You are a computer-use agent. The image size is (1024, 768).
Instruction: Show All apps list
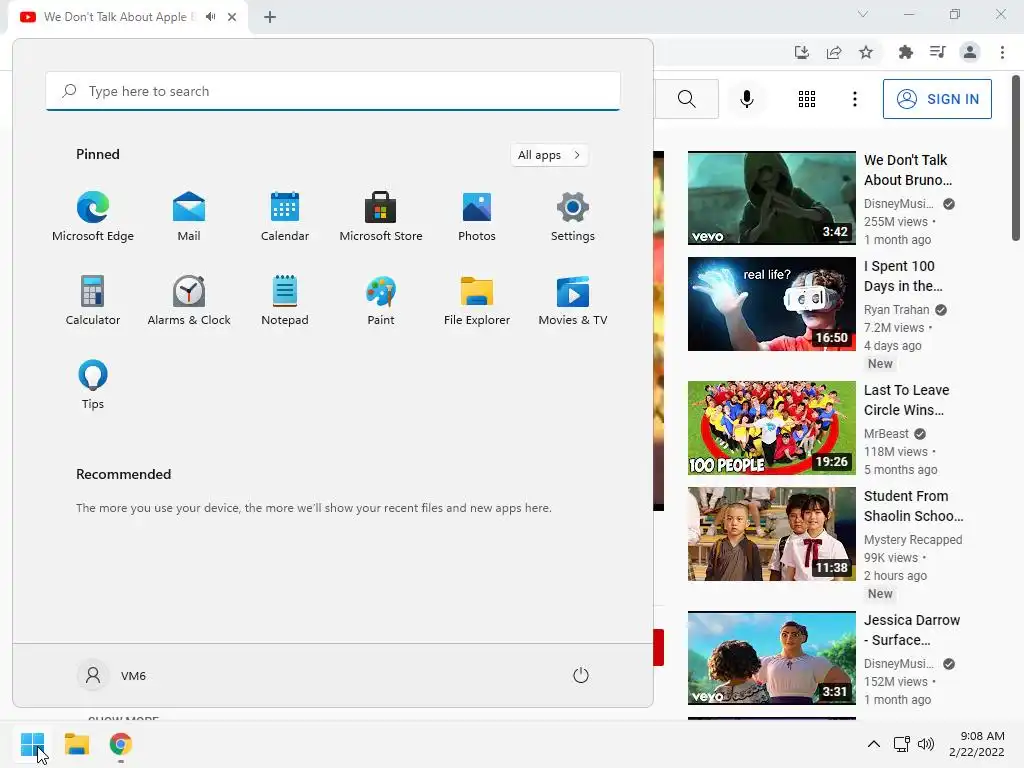click(x=549, y=155)
